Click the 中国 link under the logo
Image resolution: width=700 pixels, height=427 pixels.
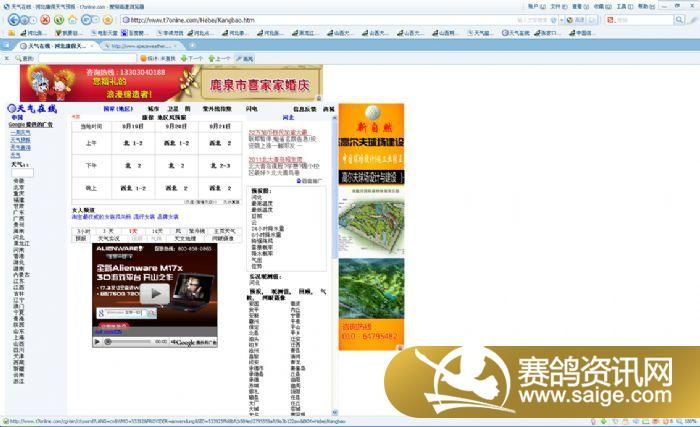coord(17,117)
